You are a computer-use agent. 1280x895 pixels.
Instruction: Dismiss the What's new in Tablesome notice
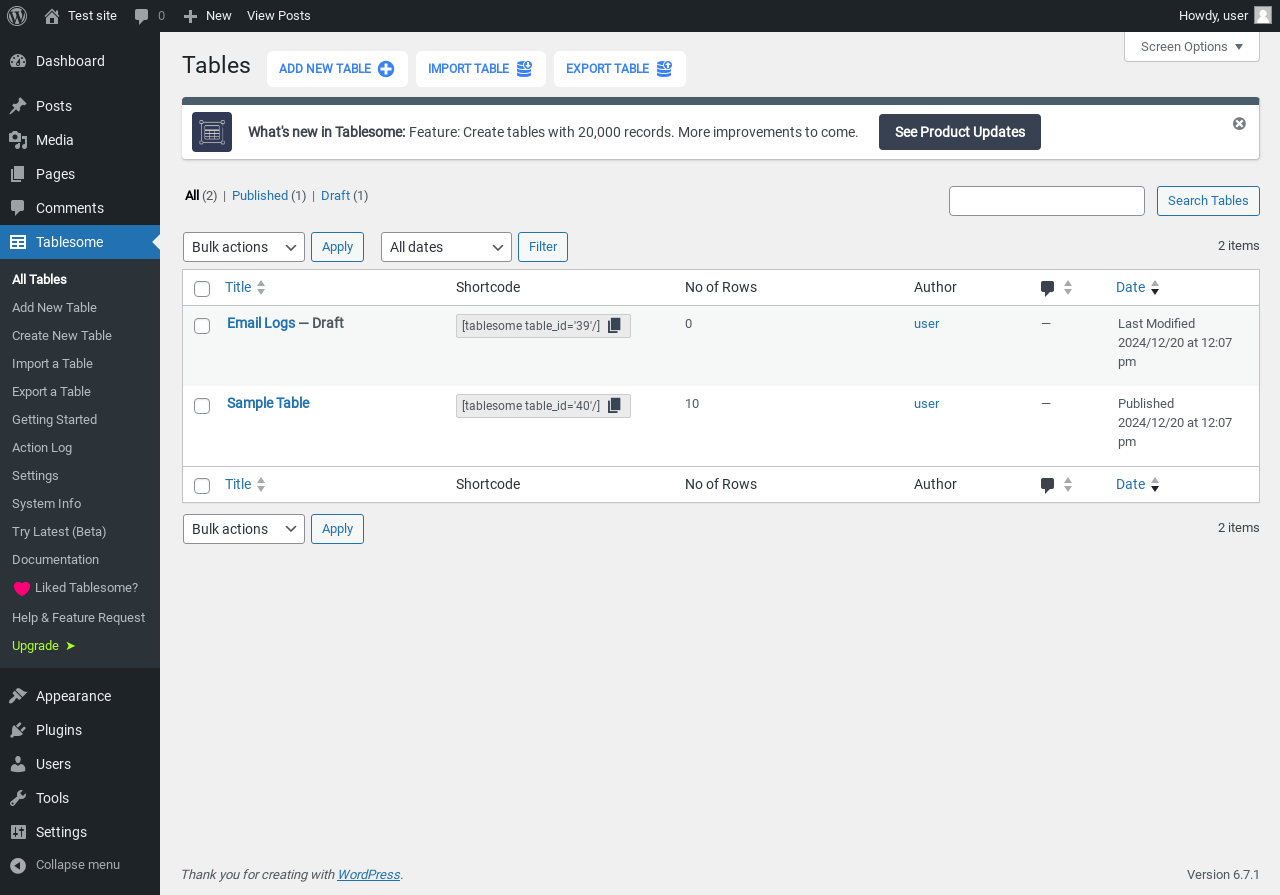click(1239, 124)
